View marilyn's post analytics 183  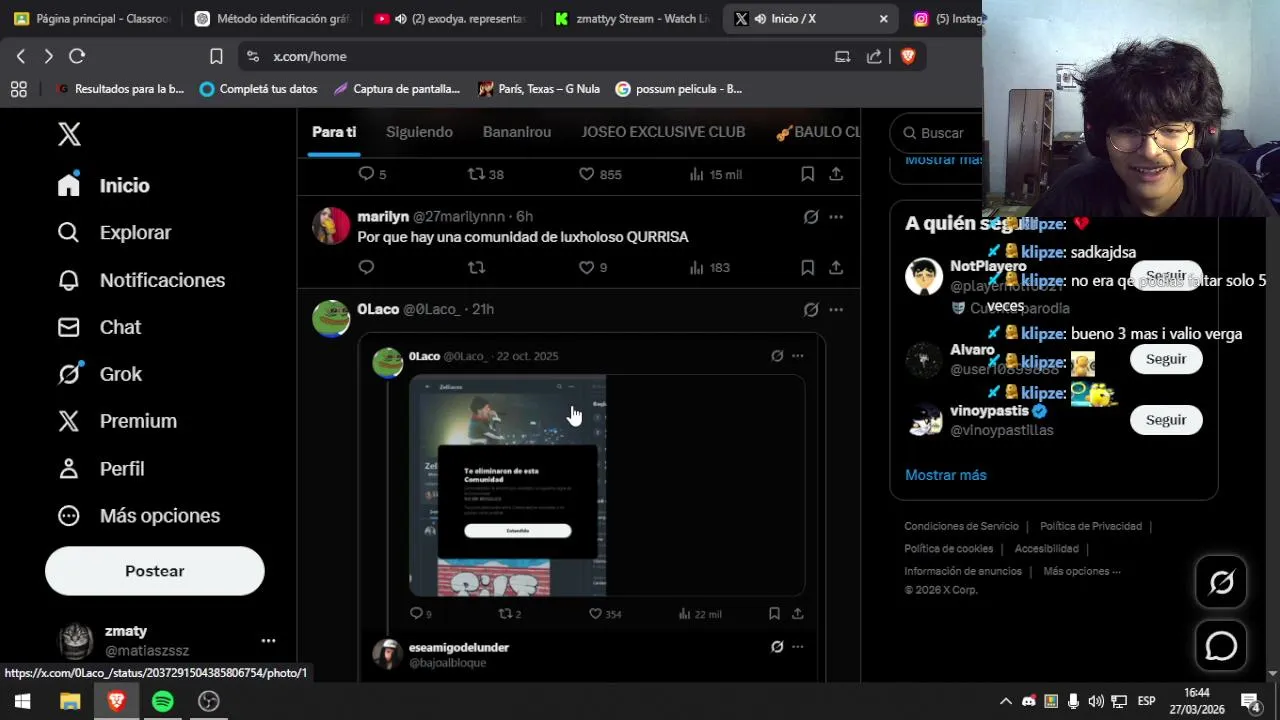pos(710,267)
